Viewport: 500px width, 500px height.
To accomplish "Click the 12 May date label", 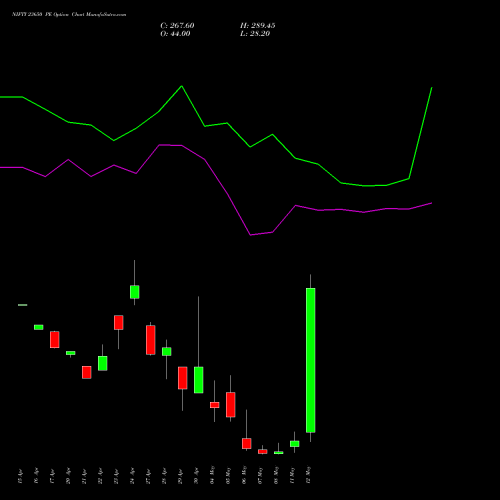I will point(309,475).
